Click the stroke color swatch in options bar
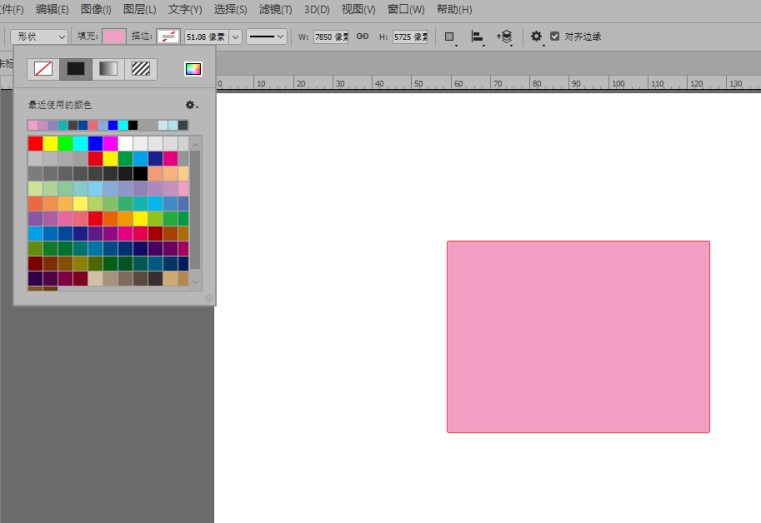The width and height of the screenshot is (761, 523). [168, 36]
